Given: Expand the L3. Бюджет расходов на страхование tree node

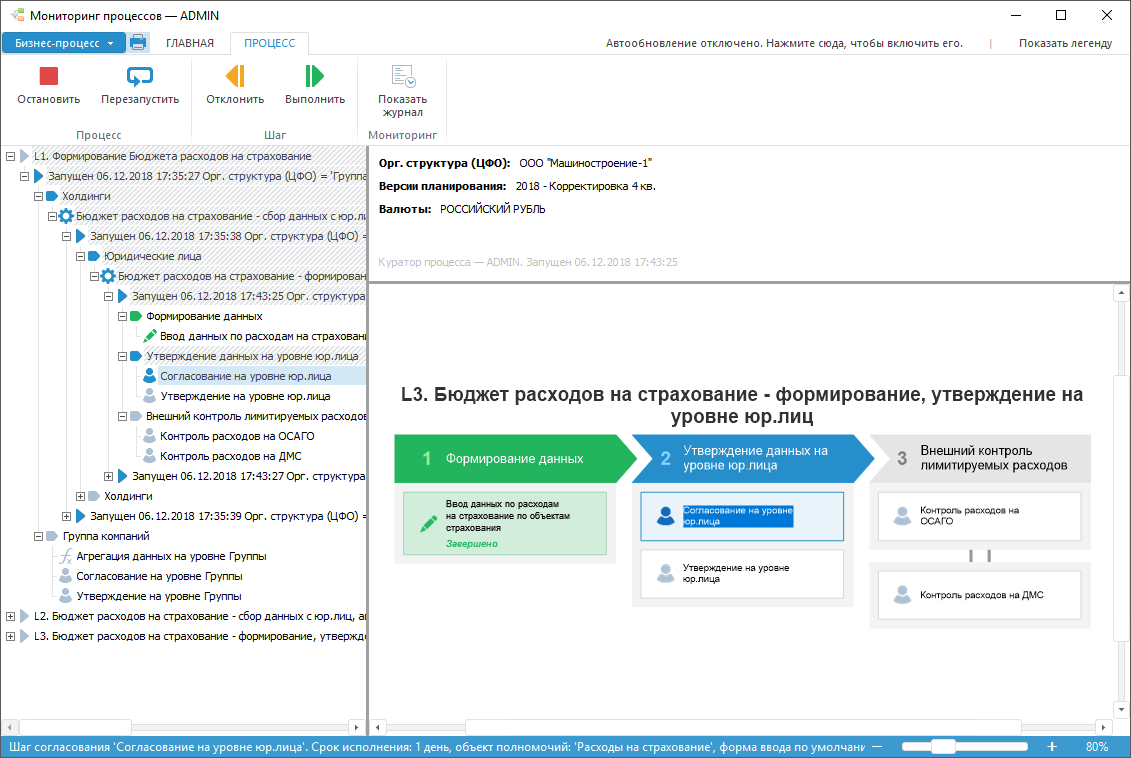Looking at the screenshot, I should click(x=10, y=636).
